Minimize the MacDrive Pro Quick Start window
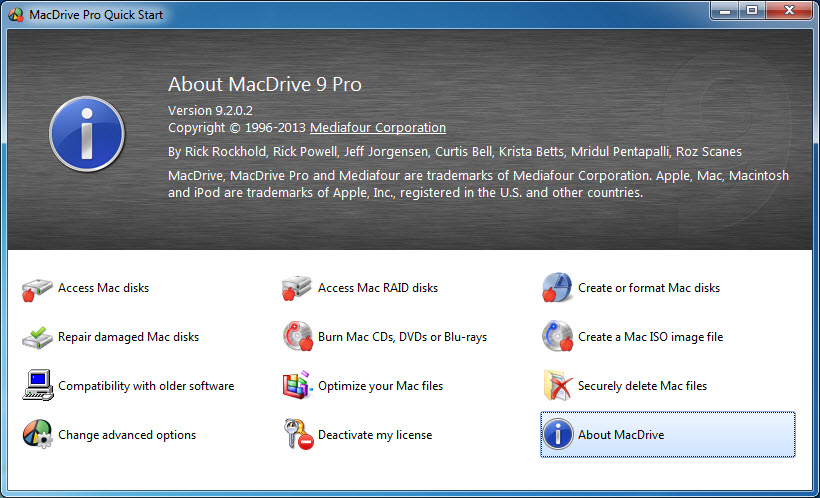The height and width of the screenshot is (498, 820). (x=725, y=10)
